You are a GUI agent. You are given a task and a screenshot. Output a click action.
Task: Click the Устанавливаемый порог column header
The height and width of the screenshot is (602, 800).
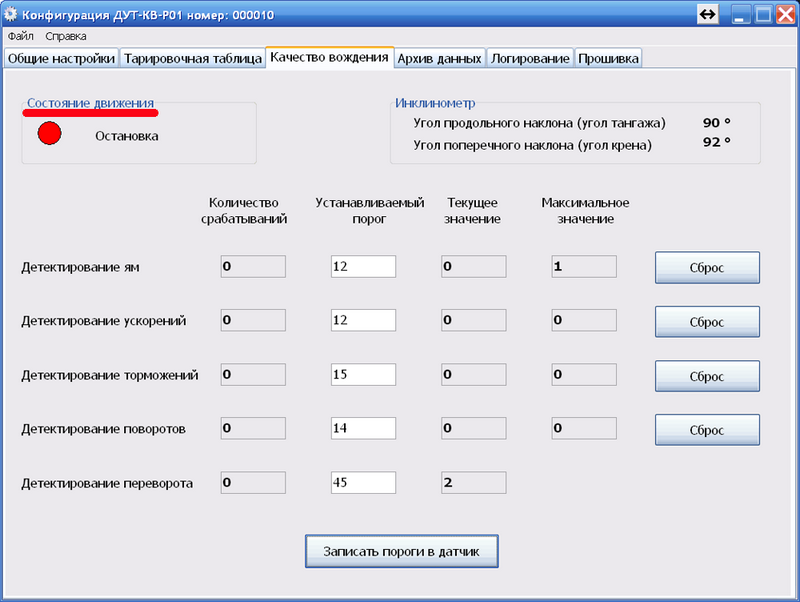coord(369,211)
